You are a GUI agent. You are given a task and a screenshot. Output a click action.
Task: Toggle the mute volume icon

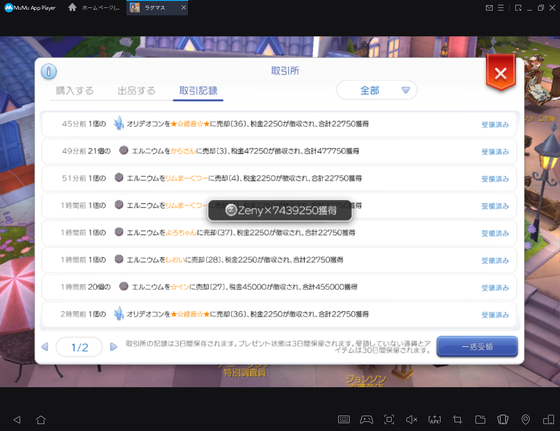[x=411, y=420]
